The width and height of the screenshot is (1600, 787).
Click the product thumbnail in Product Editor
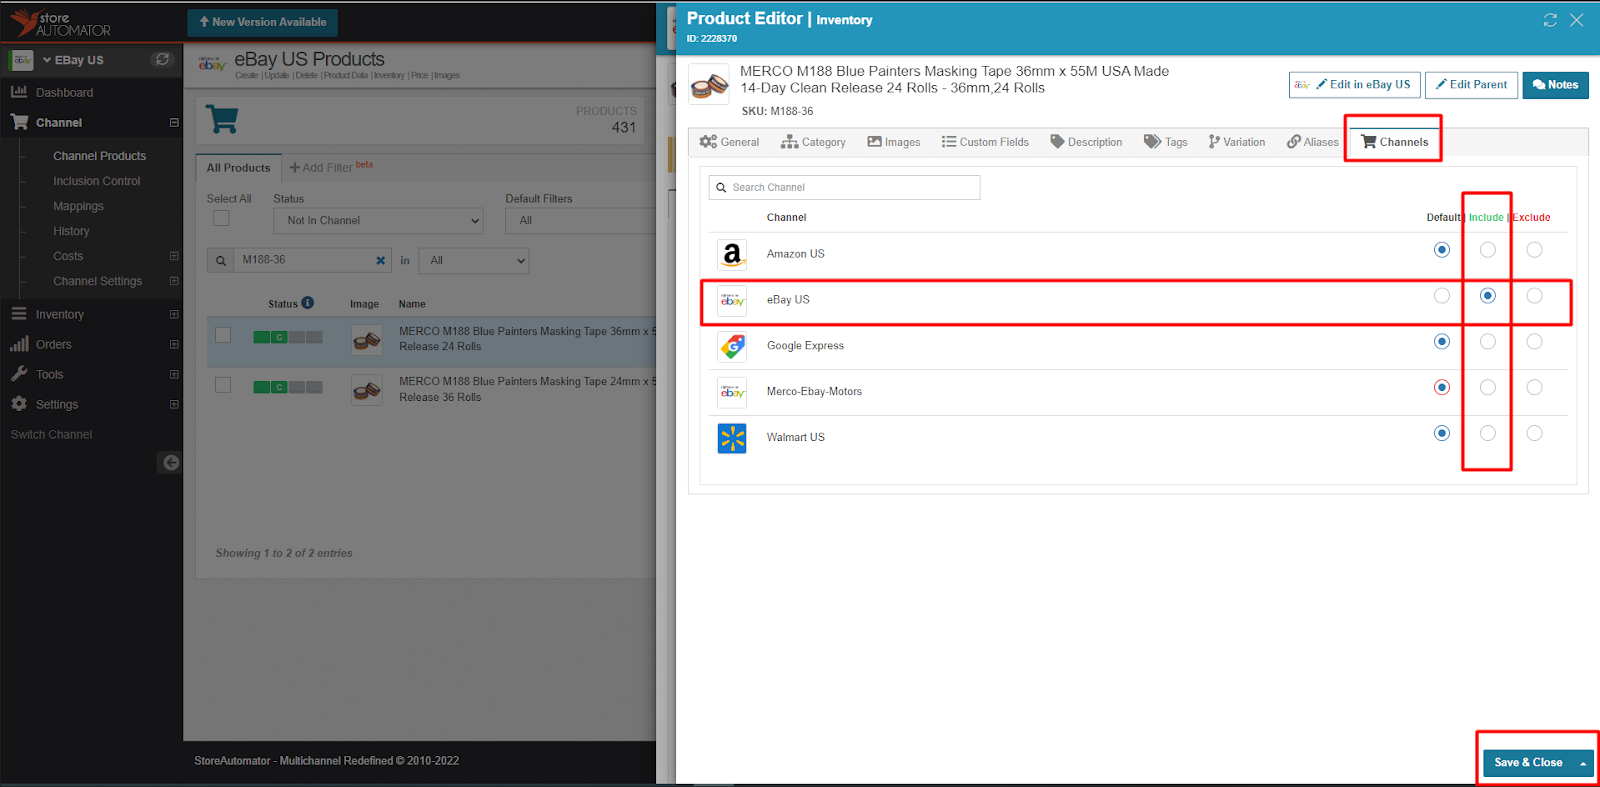click(709, 85)
